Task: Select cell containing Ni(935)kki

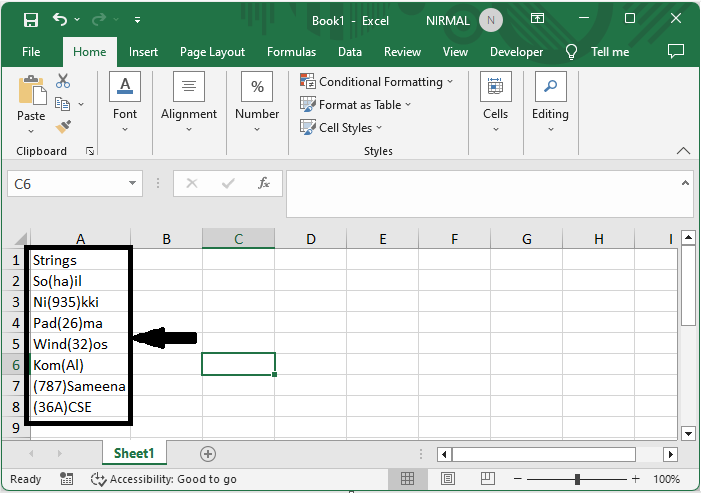Action: (x=80, y=302)
